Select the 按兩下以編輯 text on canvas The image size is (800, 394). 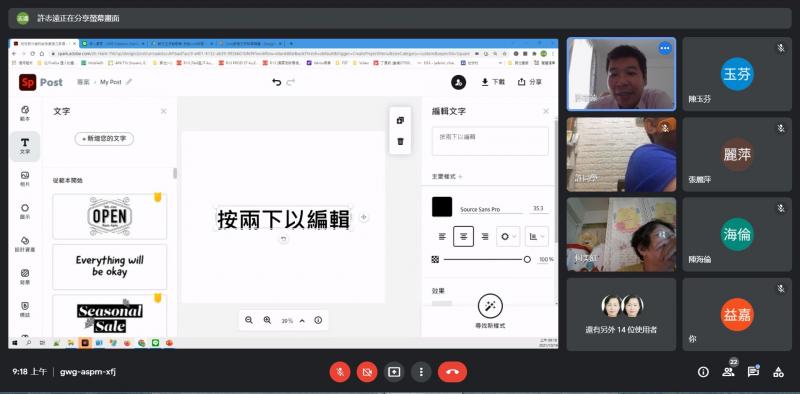pos(284,219)
